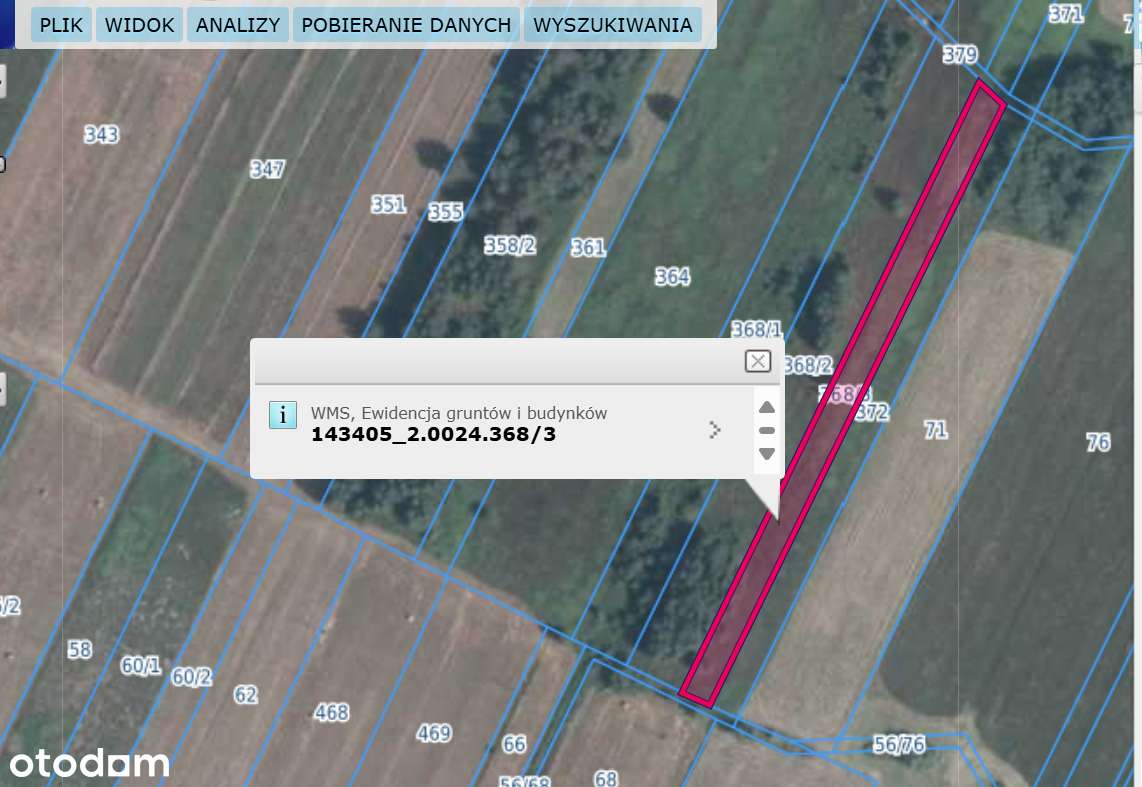Click the popup scroll up arrow

click(x=766, y=407)
